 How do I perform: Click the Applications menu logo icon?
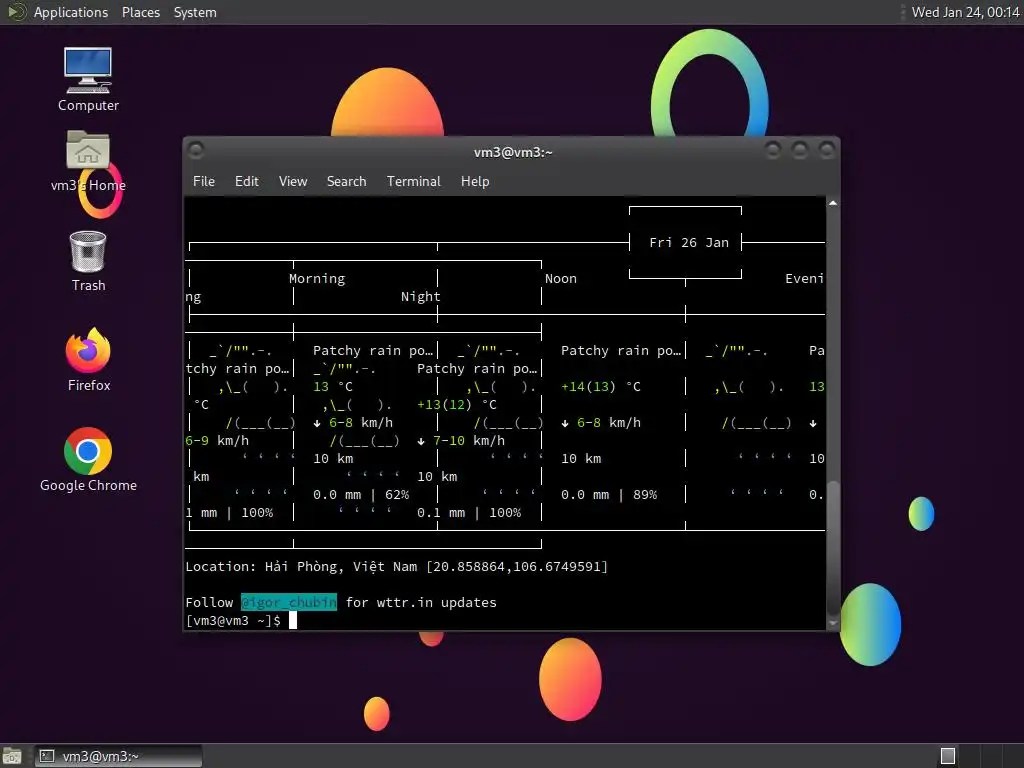click(16, 12)
